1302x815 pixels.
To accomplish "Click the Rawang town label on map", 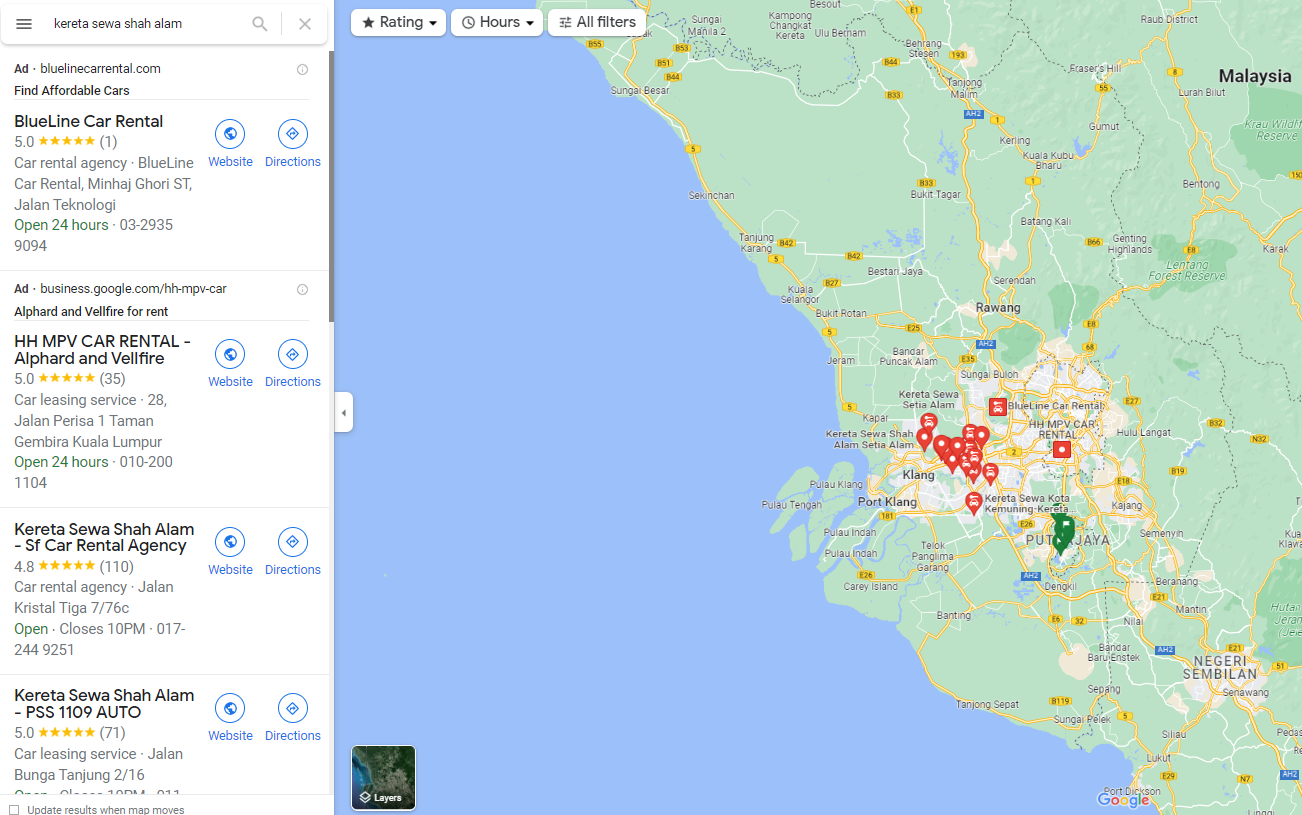I will click(x=998, y=308).
